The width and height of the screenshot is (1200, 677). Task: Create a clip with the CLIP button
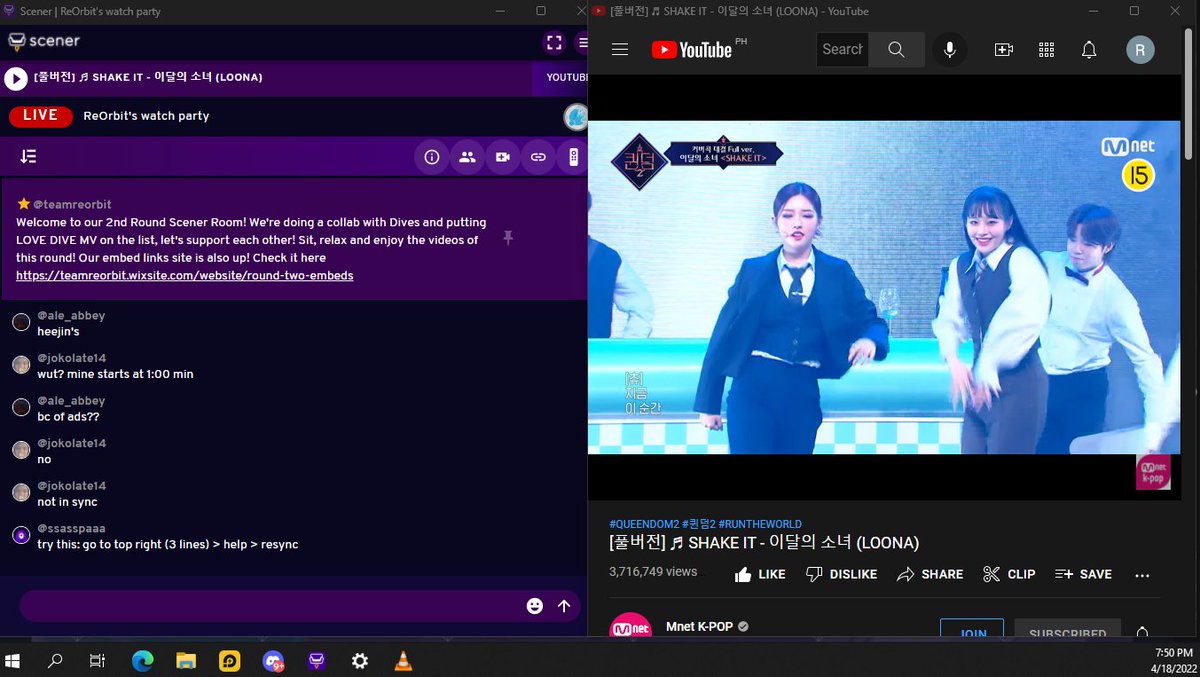coord(1009,574)
